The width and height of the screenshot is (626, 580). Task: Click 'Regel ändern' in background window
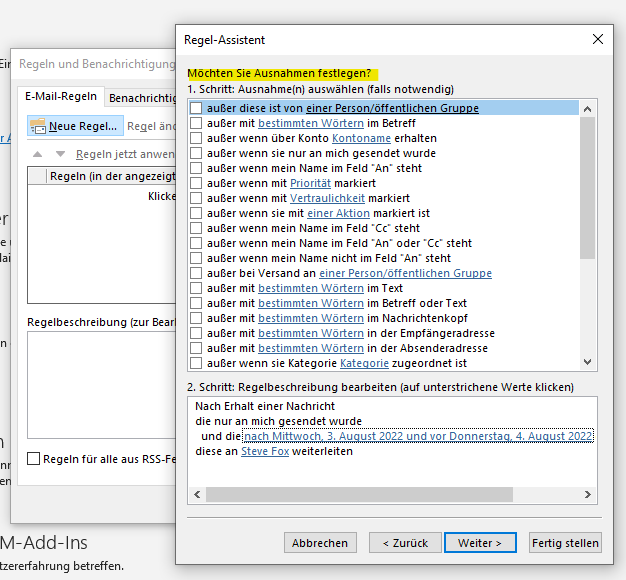[151, 126]
